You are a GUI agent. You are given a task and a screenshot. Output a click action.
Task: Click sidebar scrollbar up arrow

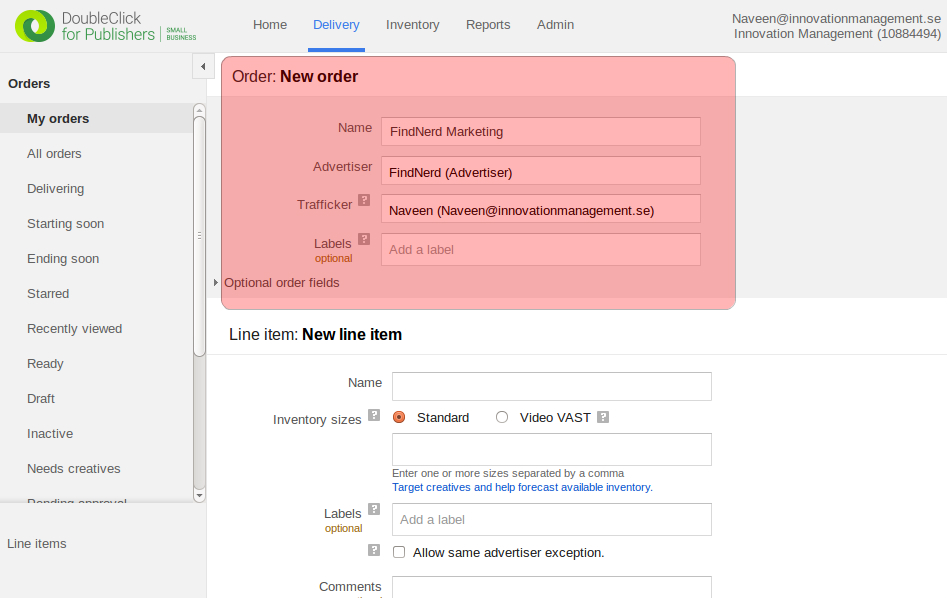tap(199, 110)
